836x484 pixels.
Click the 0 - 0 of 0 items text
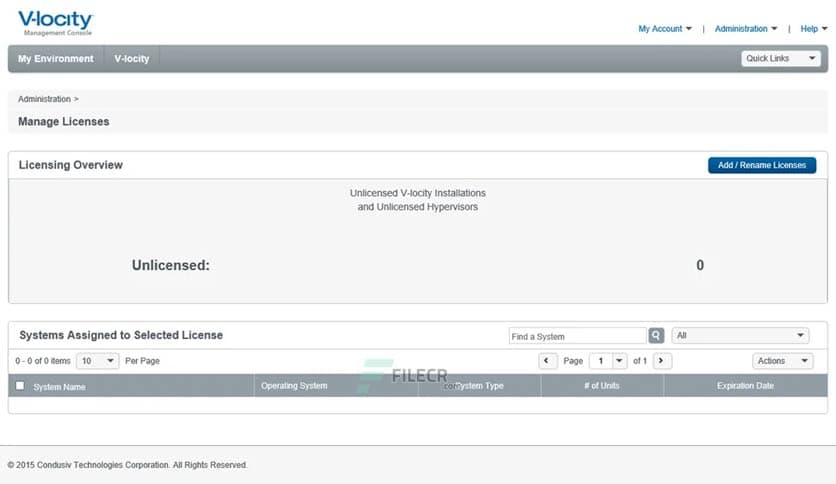pyautogui.click(x=43, y=361)
